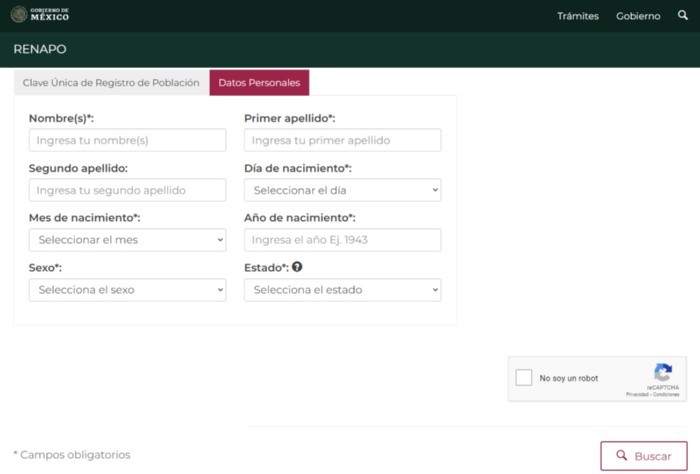Expand the 'Seleccionar el día' dropdown
Viewport: 700px width, 474px height.
pyautogui.click(x=342, y=190)
